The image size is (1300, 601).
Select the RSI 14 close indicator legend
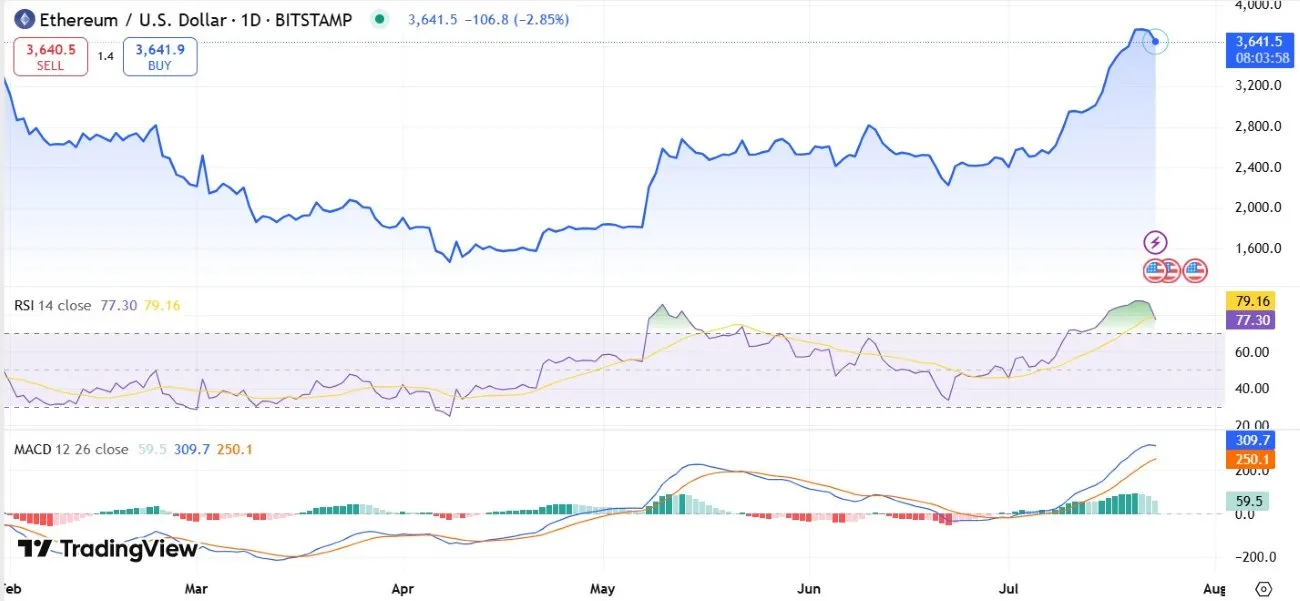52,305
